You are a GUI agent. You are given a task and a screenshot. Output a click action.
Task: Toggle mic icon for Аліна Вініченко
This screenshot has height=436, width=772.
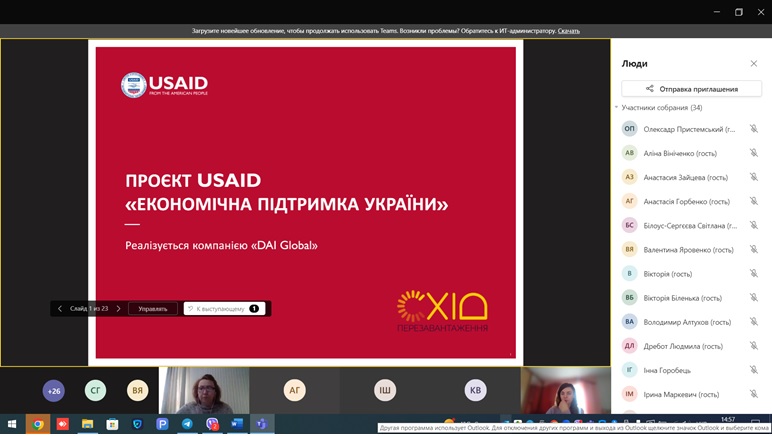pos(754,153)
